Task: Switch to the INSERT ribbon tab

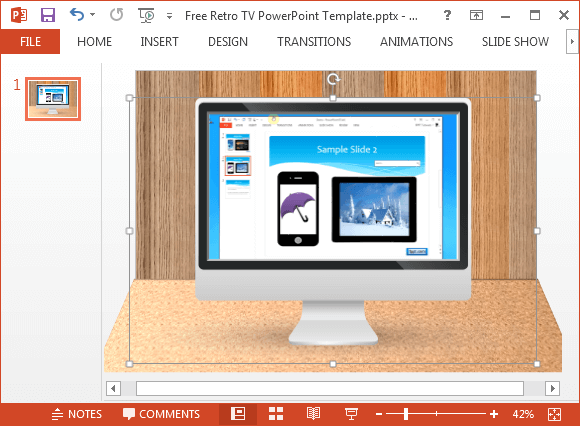Action: click(x=159, y=41)
